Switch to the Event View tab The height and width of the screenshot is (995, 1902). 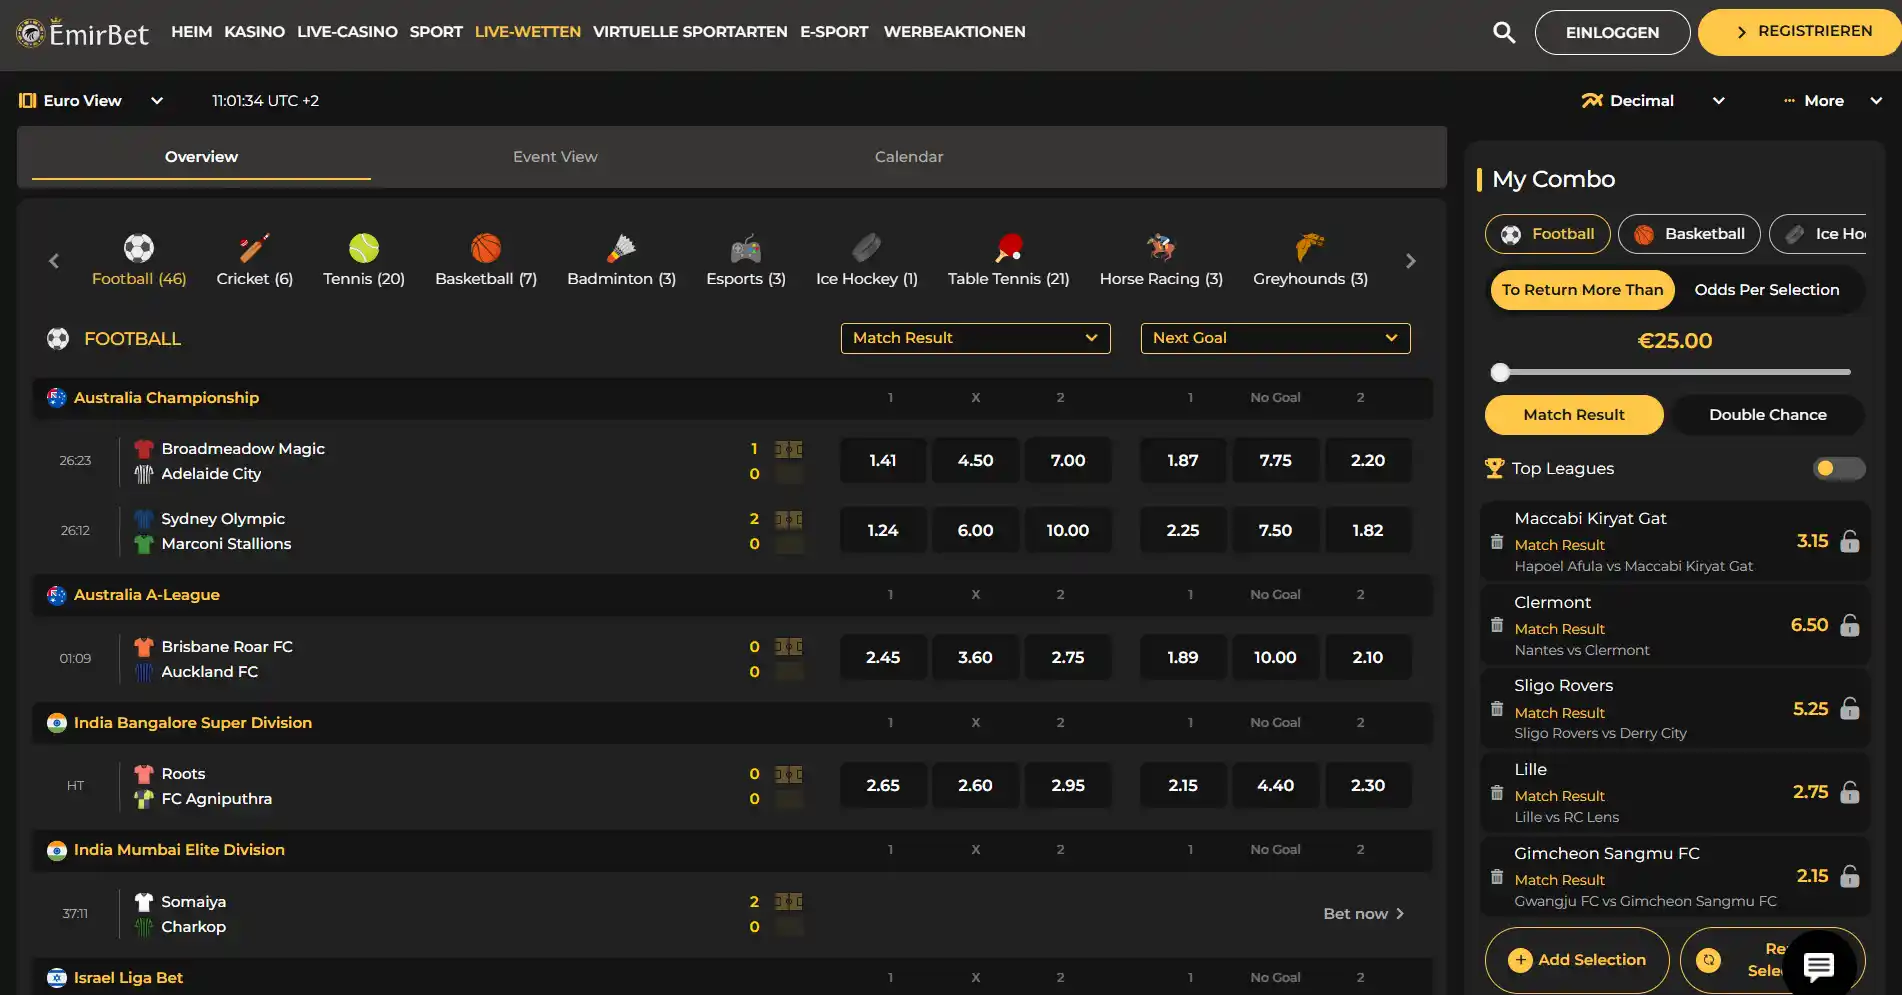555,157
